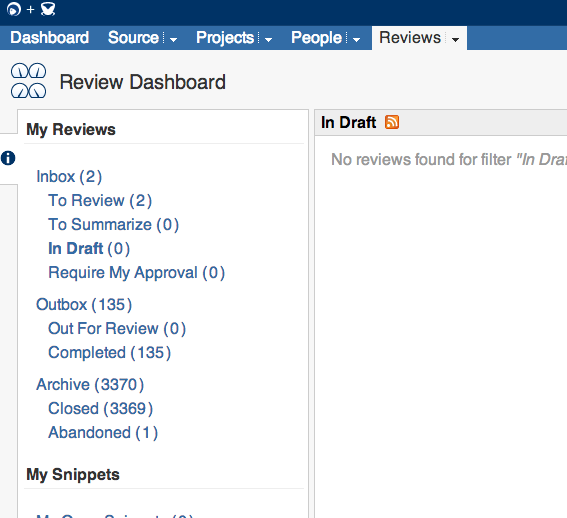Expand the Source menu dropdown arrow
The width and height of the screenshot is (567, 518).
point(174,39)
